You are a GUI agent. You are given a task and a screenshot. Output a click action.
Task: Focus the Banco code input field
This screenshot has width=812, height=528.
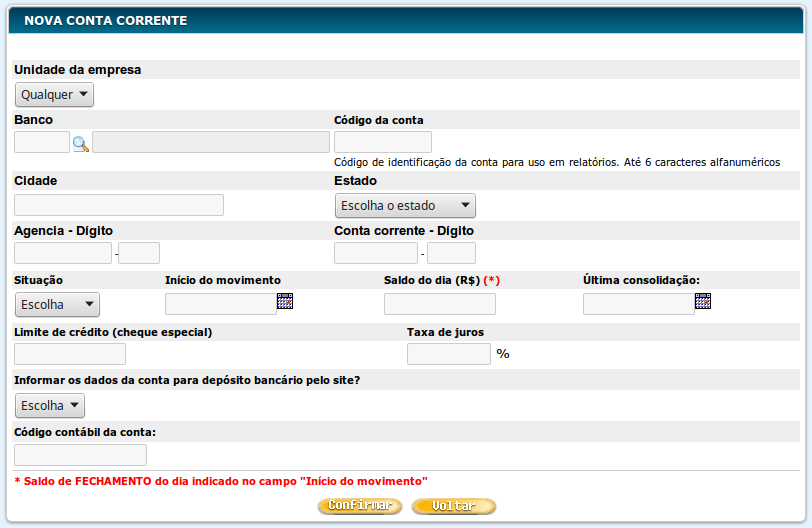[42, 143]
